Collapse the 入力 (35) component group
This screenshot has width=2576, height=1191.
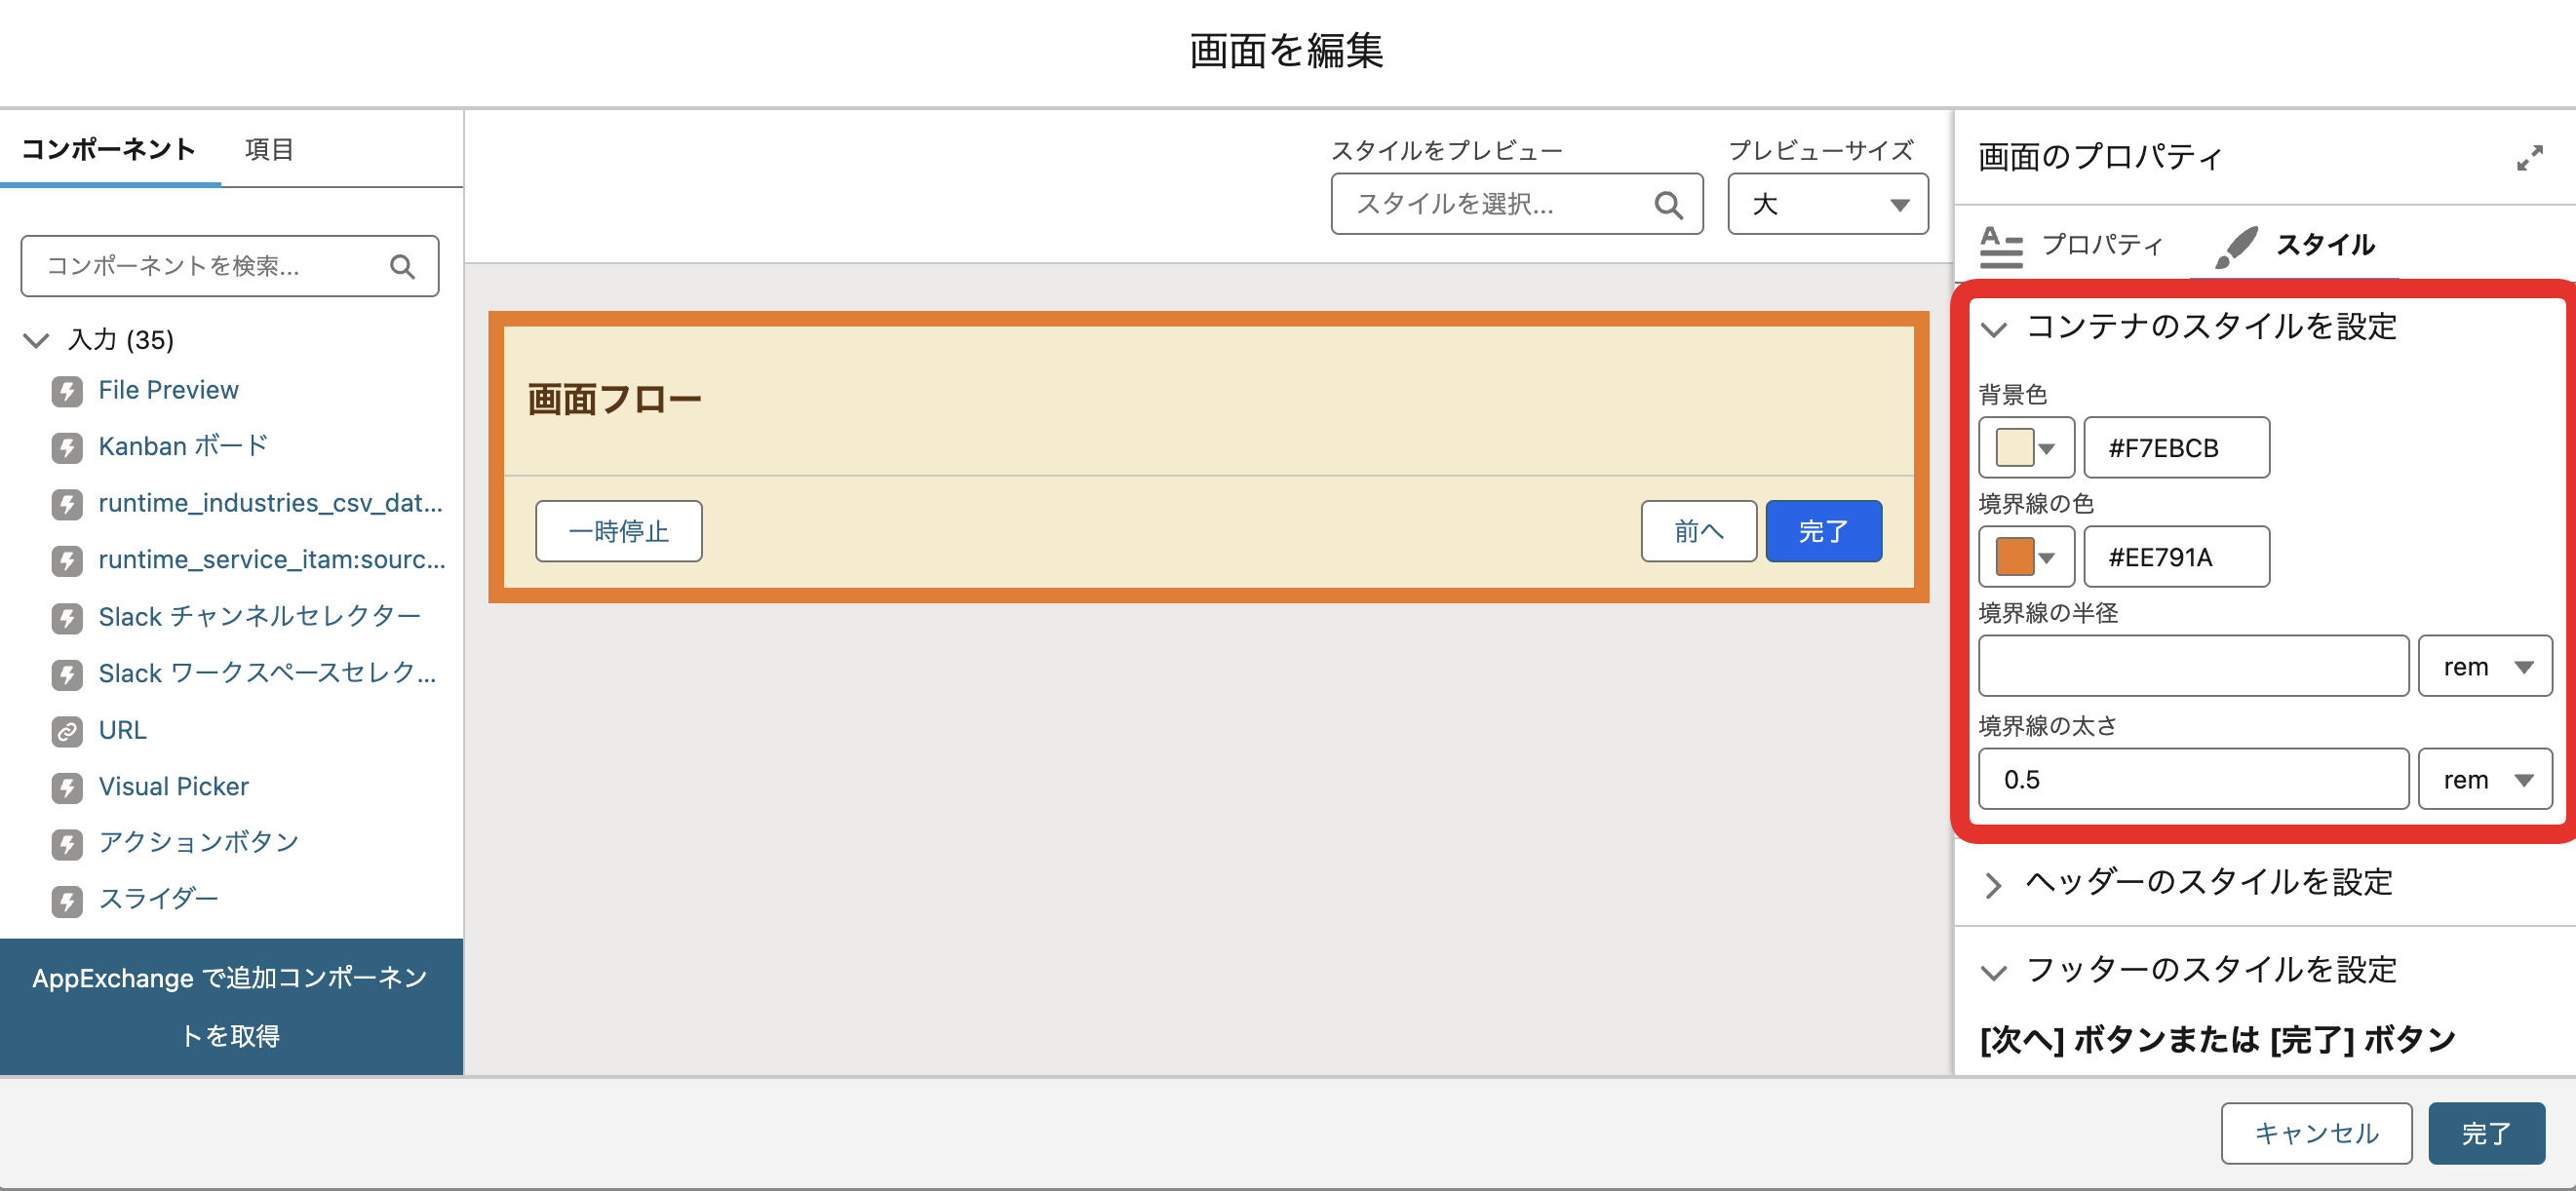click(x=36, y=341)
